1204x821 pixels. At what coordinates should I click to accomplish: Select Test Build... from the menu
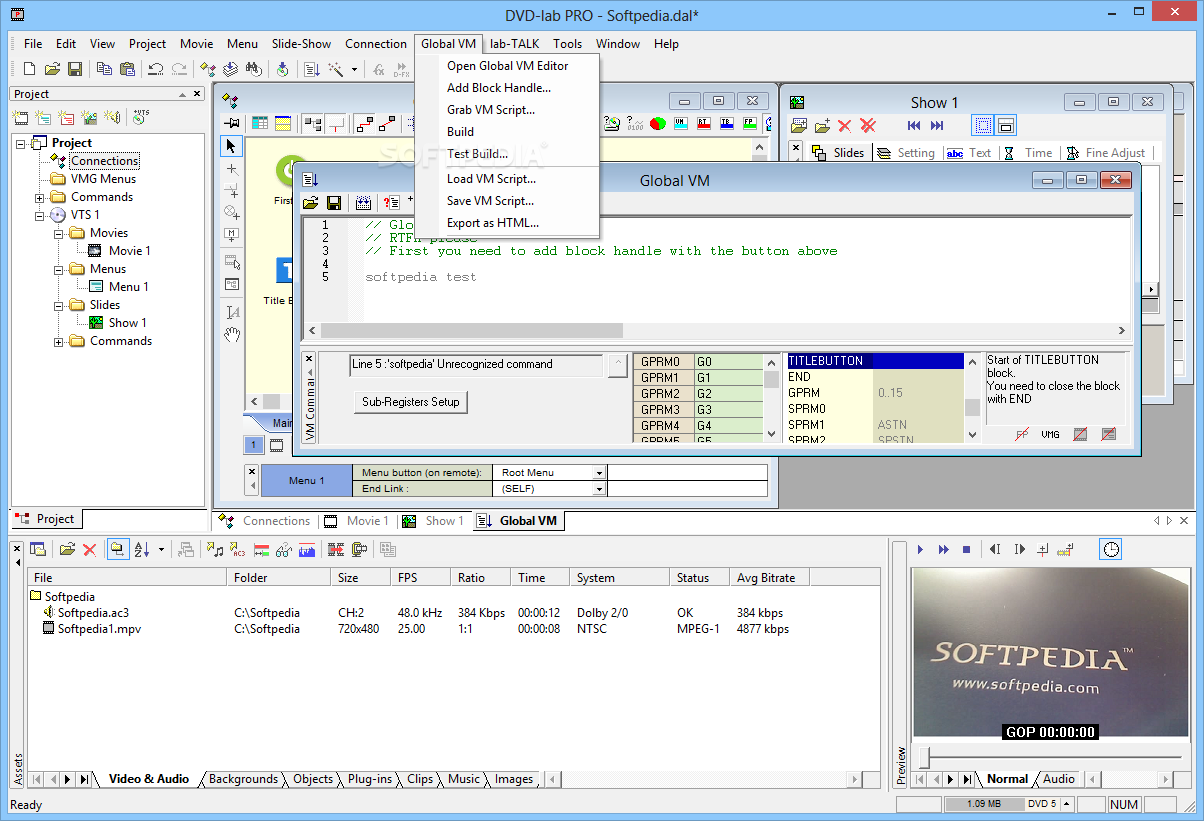477,154
